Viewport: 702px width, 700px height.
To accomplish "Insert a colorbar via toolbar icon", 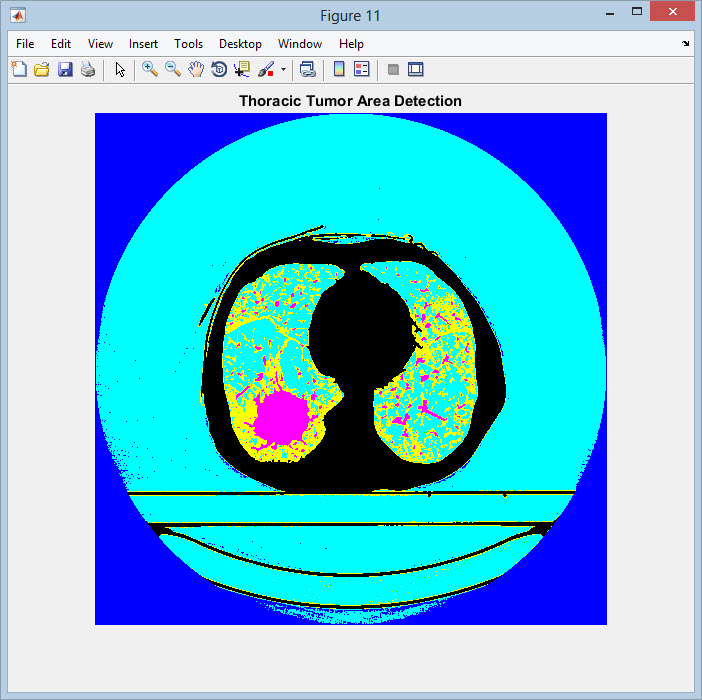I will click(339, 69).
